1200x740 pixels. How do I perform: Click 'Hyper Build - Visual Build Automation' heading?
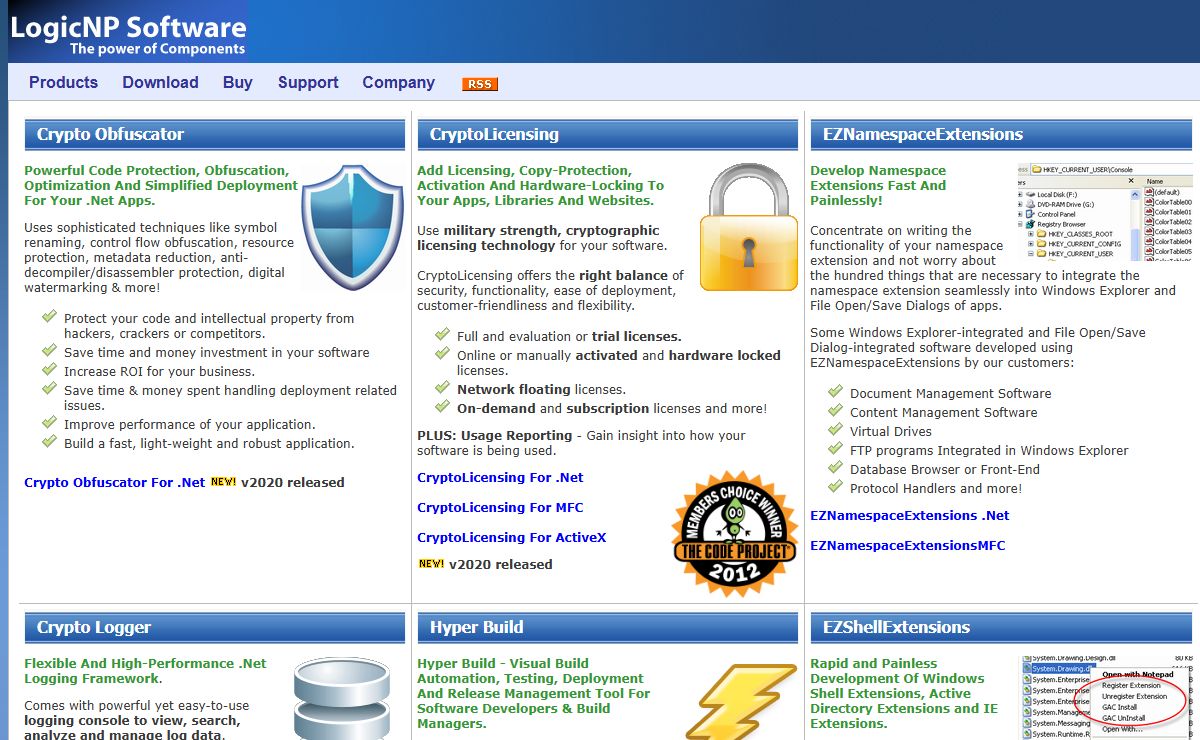[533, 693]
